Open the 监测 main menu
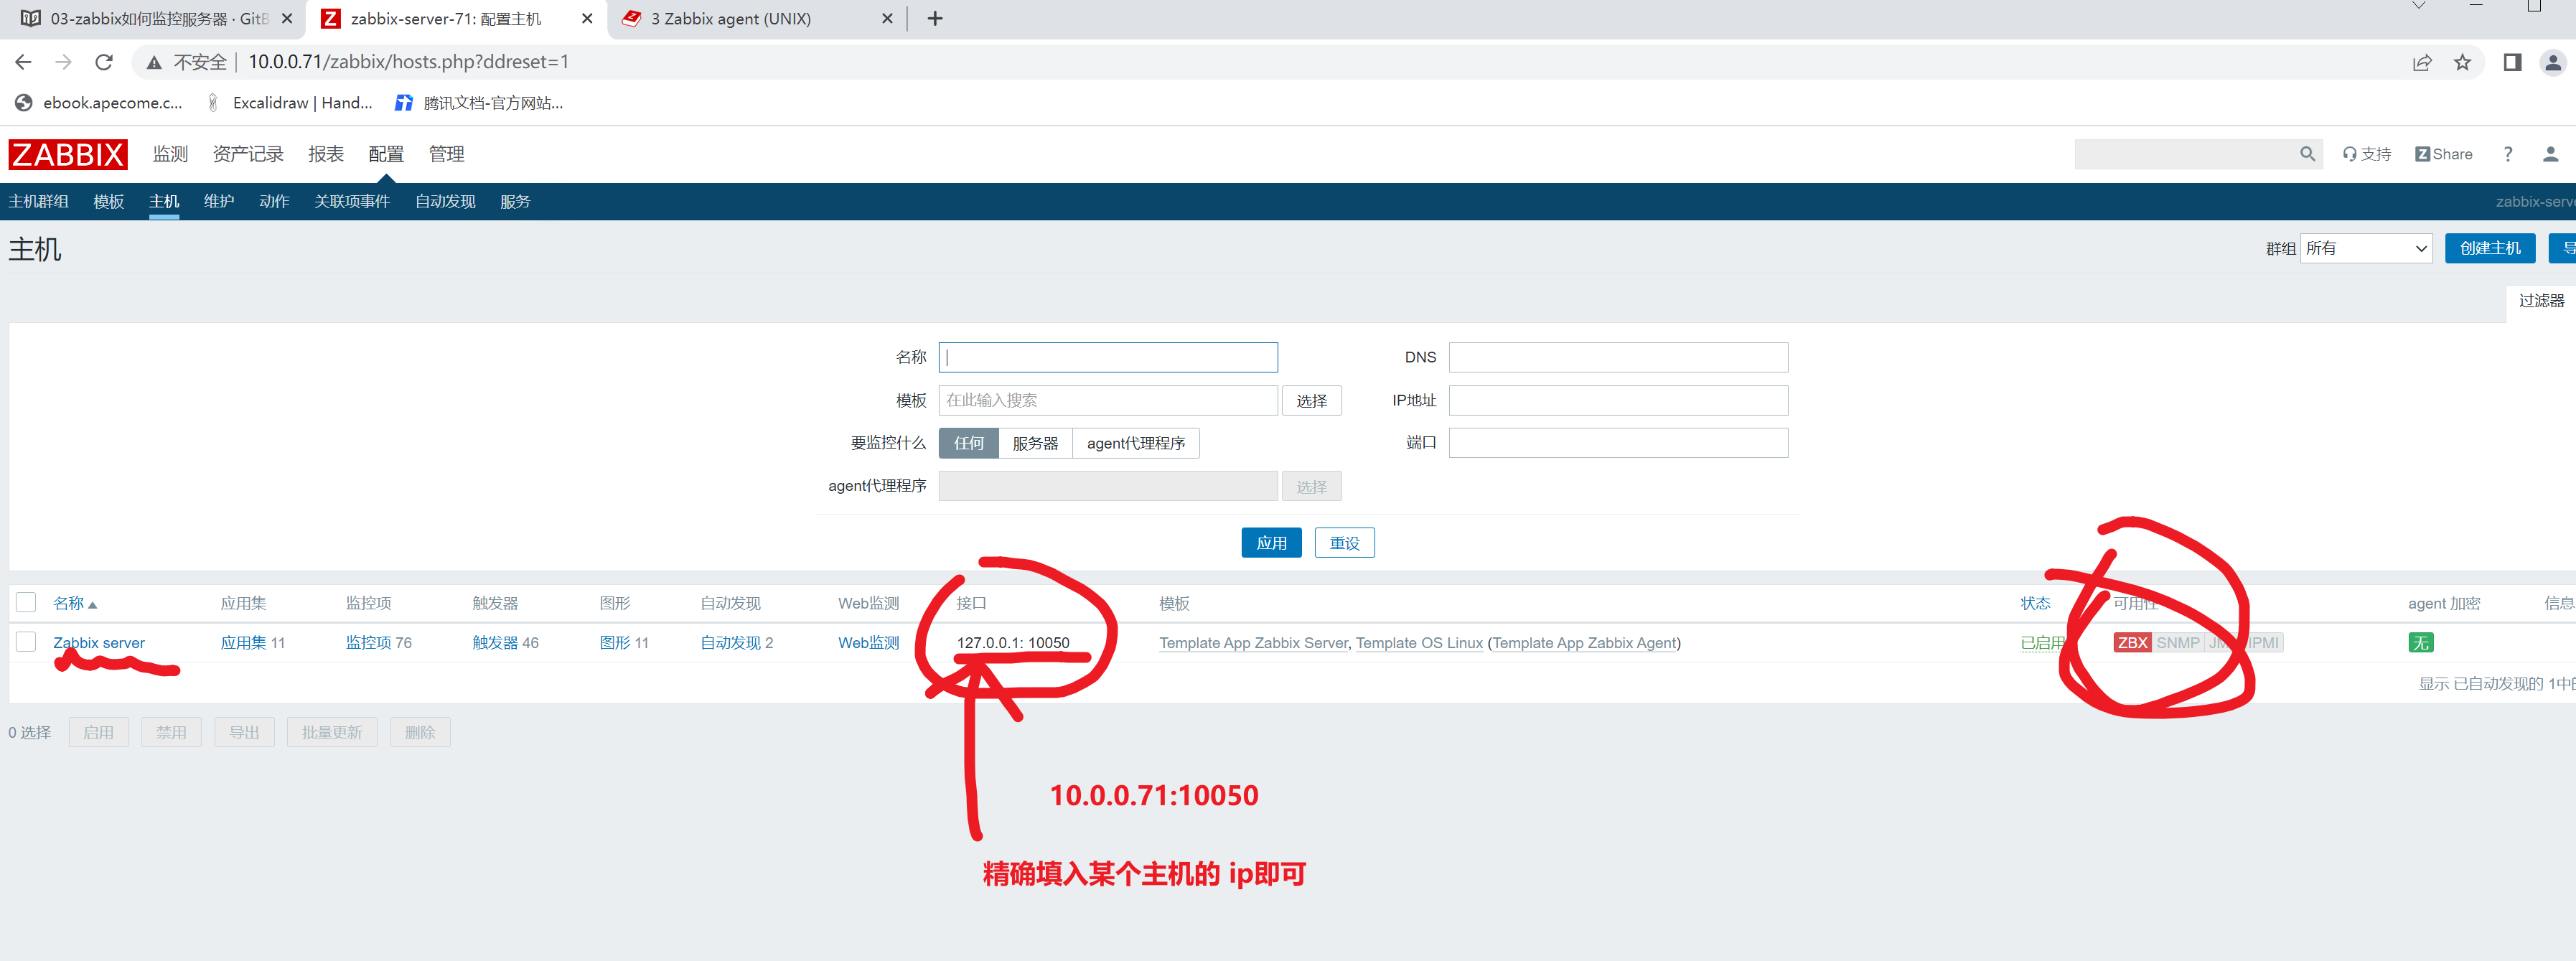Screen dimensions: 2576x961 pyautogui.click(x=170, y=154)
